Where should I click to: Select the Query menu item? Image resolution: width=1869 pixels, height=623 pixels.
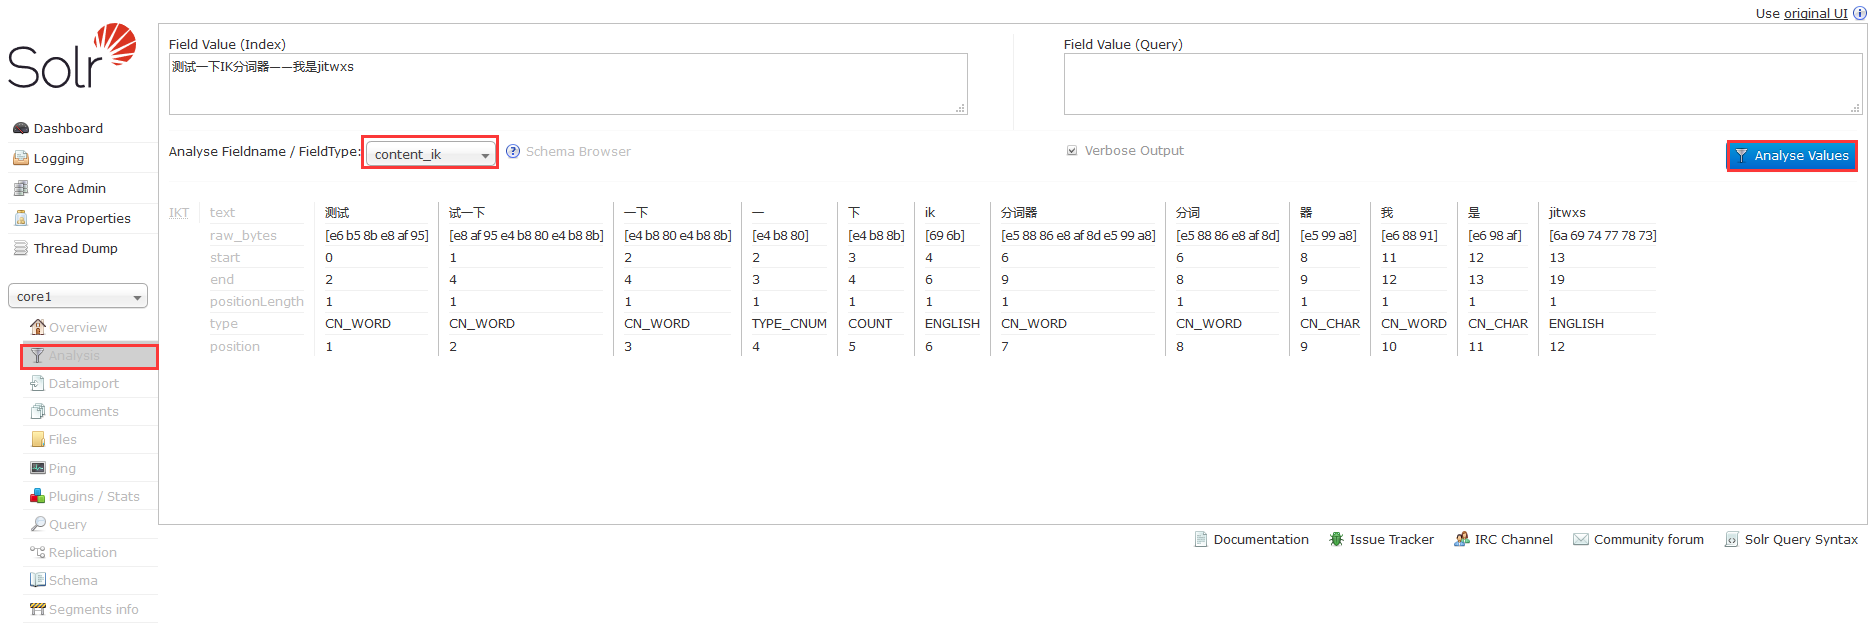[x=67, y=524]
